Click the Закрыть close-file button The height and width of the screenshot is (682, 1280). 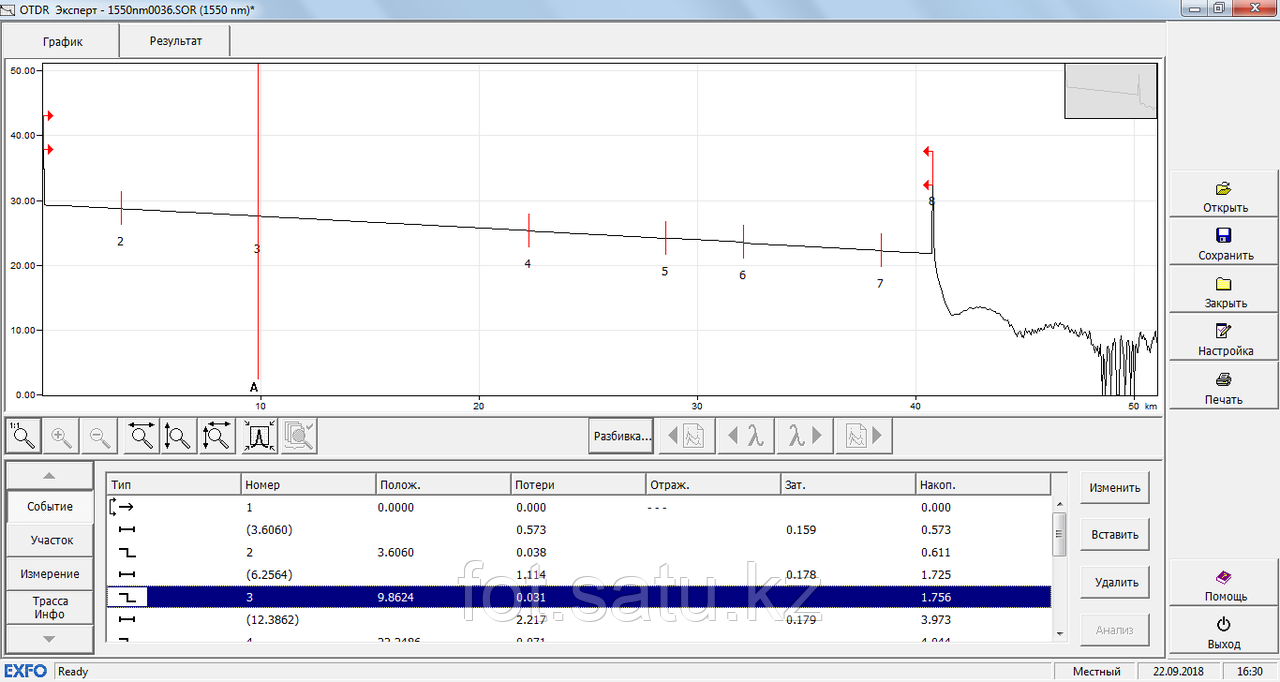coord(1224,292)
